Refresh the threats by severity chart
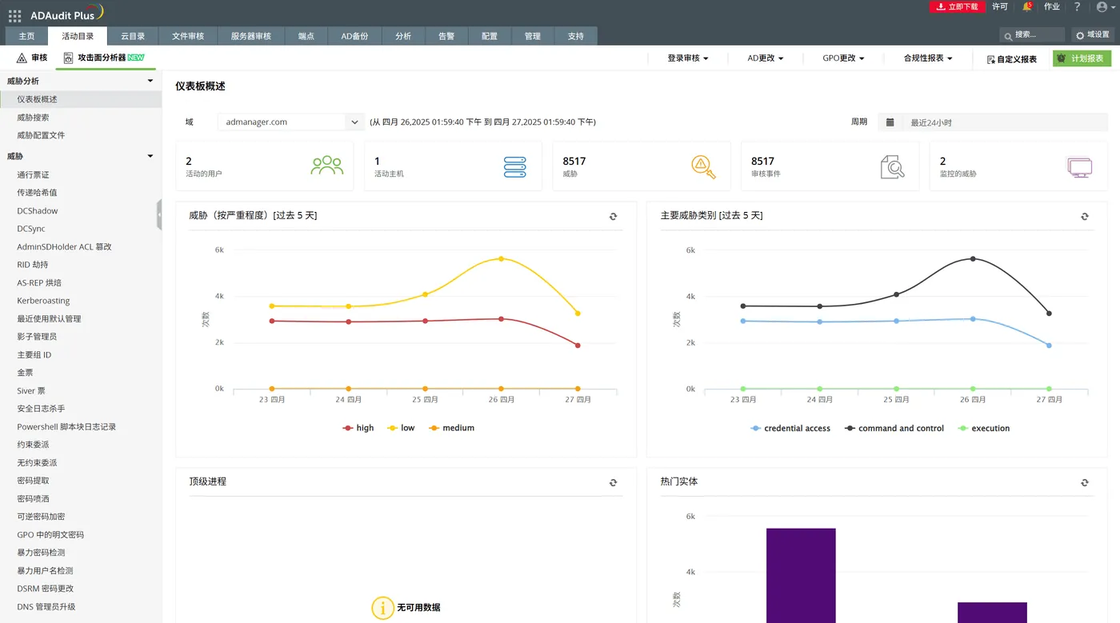Image resolution: width=1120 pixels, height=623 pixels. pos(613,216)
